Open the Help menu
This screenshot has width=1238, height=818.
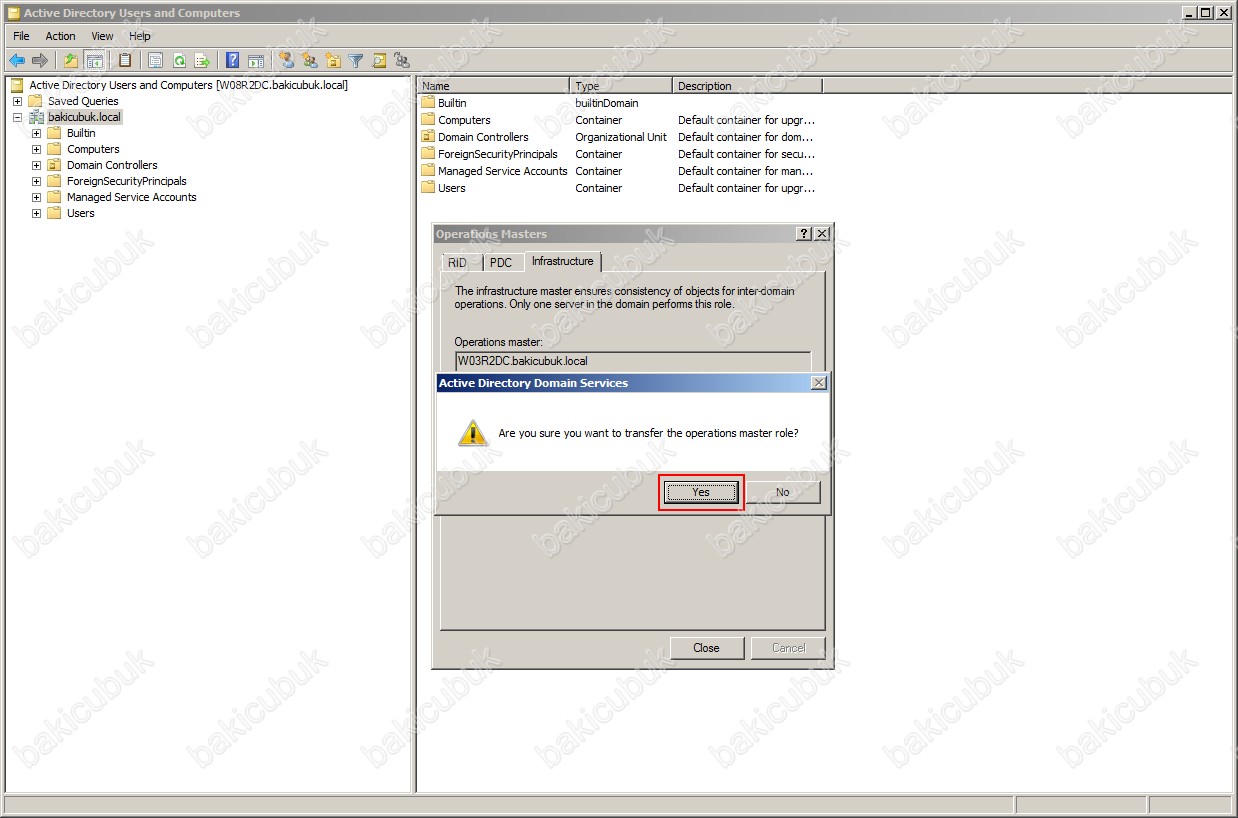tap(140, 36)
